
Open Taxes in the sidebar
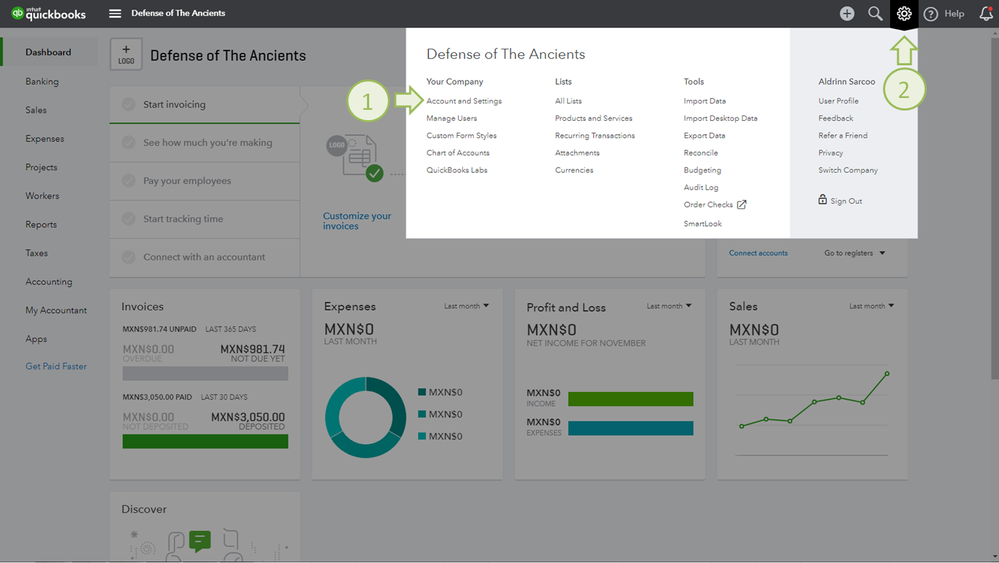(36, 253)
